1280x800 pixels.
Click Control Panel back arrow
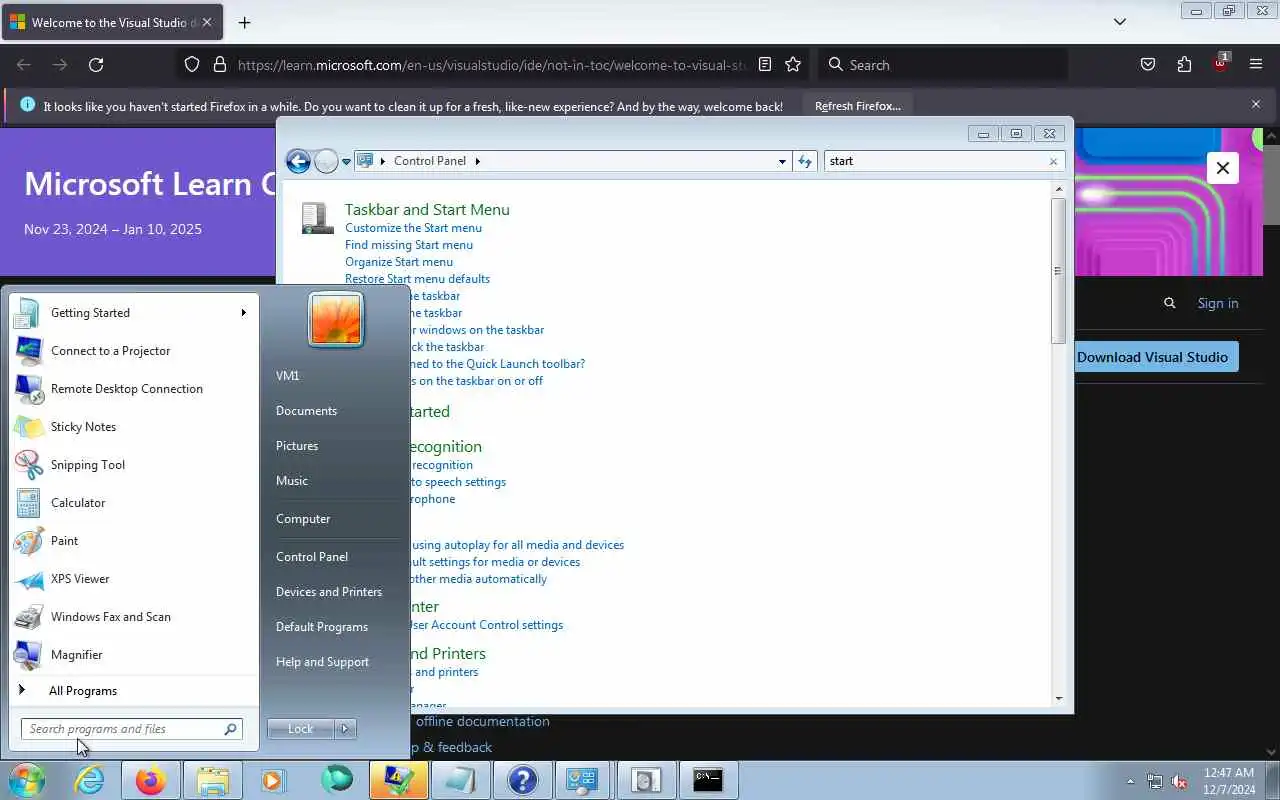298,161
